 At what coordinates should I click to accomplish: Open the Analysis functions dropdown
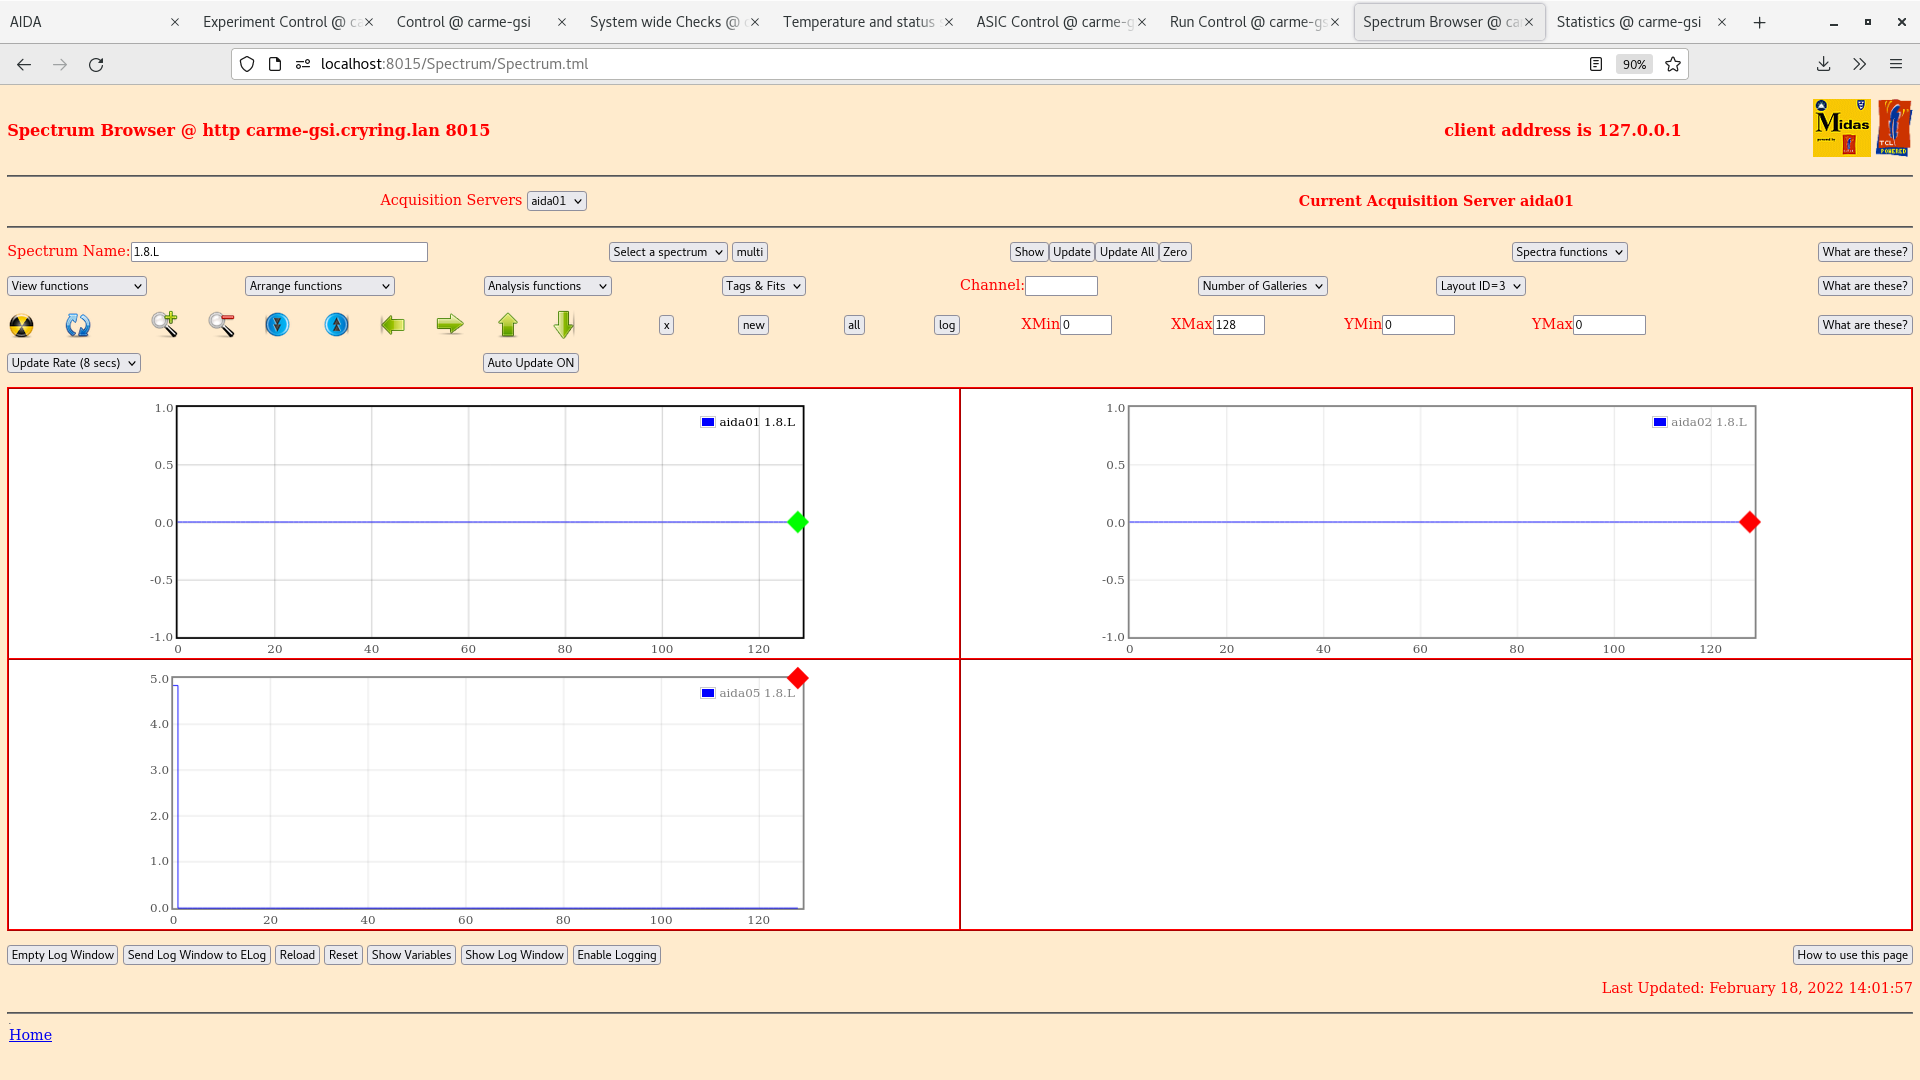click(547, 286)
